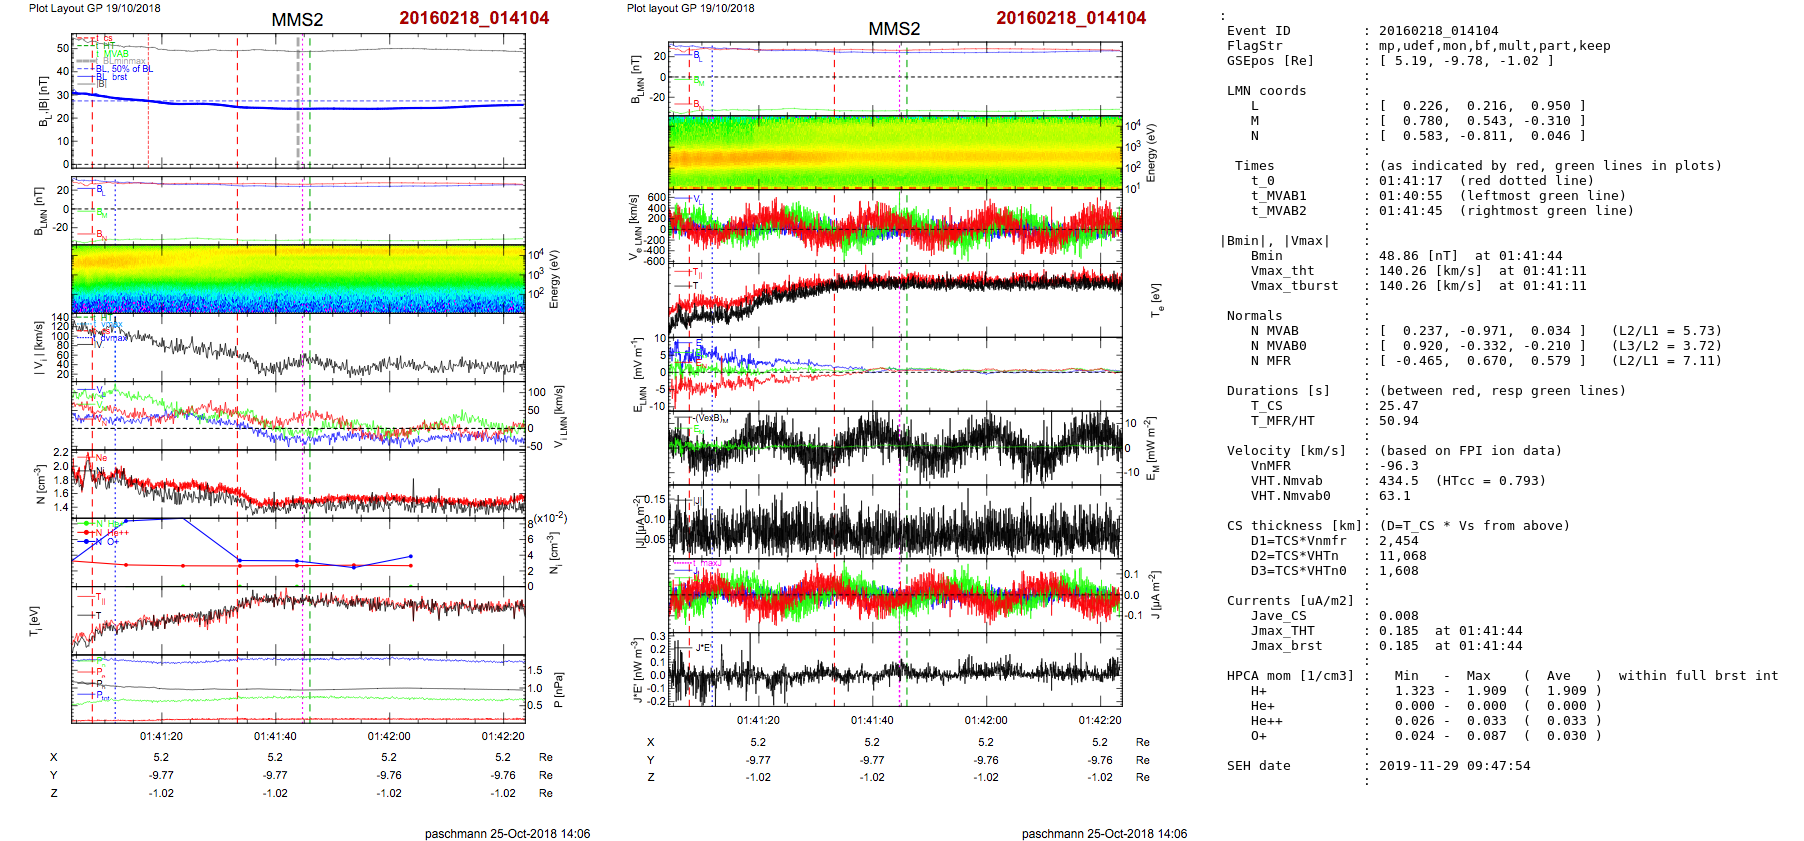Click the J*E panel at bottom of right plot
This screenshot has width=1804, height=841.
pos(895,671)
